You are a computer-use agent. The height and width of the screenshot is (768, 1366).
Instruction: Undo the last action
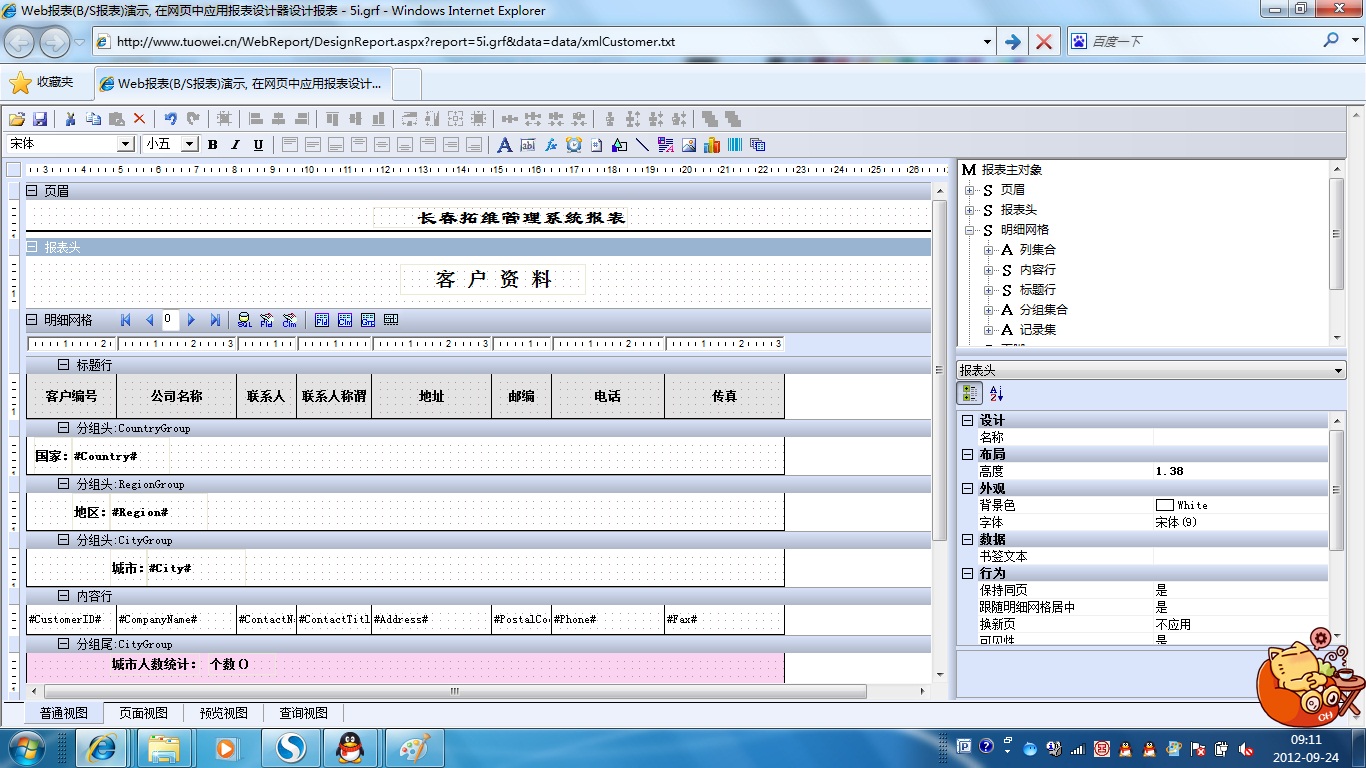(x=170, y=118)
